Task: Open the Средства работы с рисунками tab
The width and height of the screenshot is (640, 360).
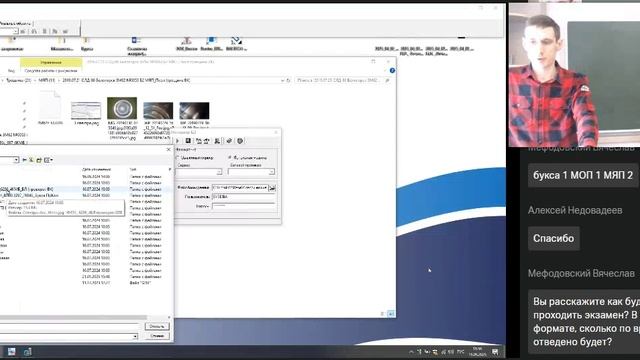Action: click(51, 71)
